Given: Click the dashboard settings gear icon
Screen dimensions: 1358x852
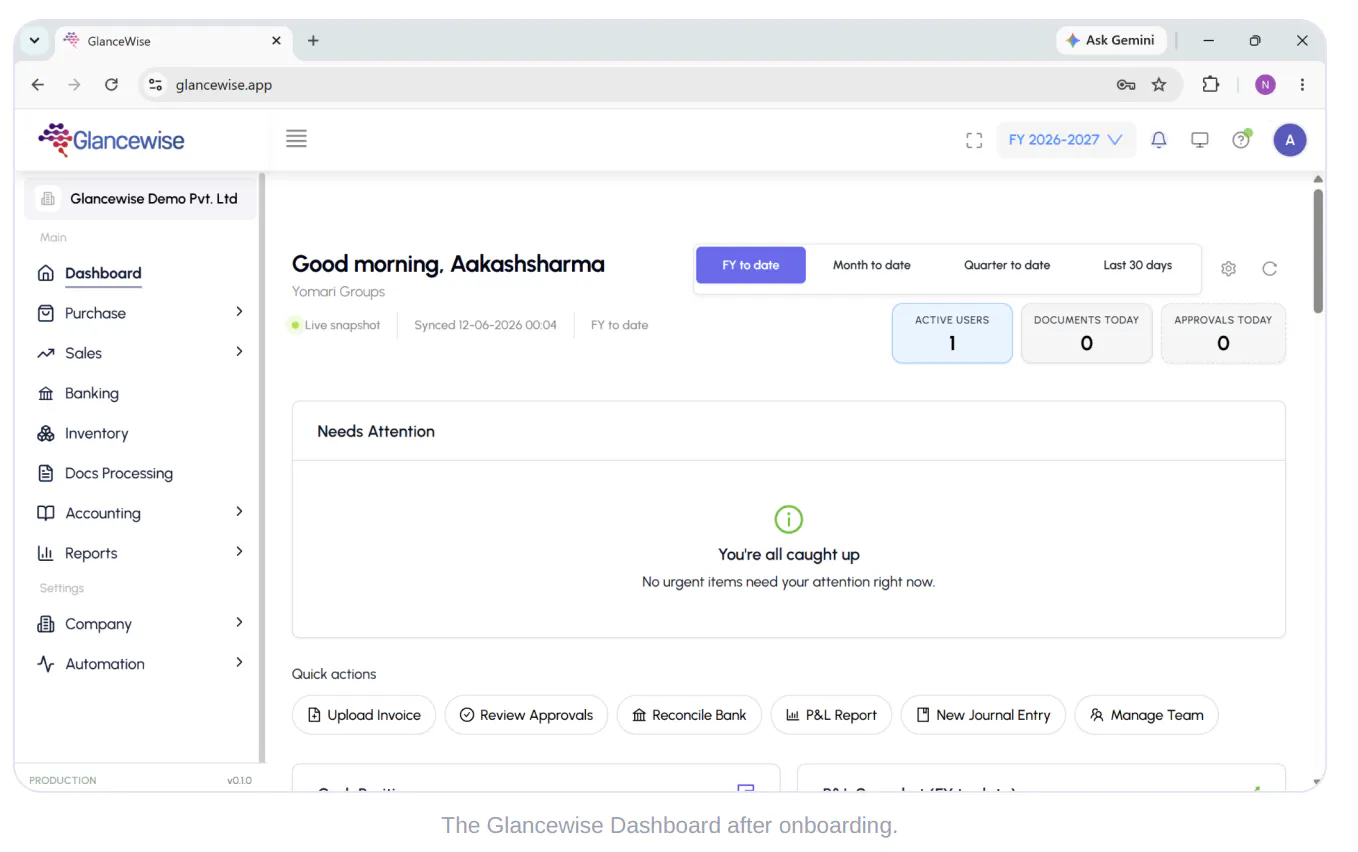Looking at the screenshot, I should [1229, 268].
